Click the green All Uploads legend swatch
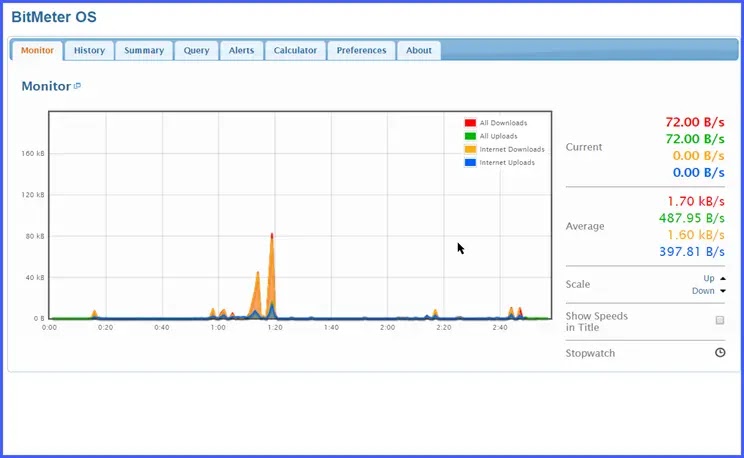The image size is (744, 458). coord(470,136)
